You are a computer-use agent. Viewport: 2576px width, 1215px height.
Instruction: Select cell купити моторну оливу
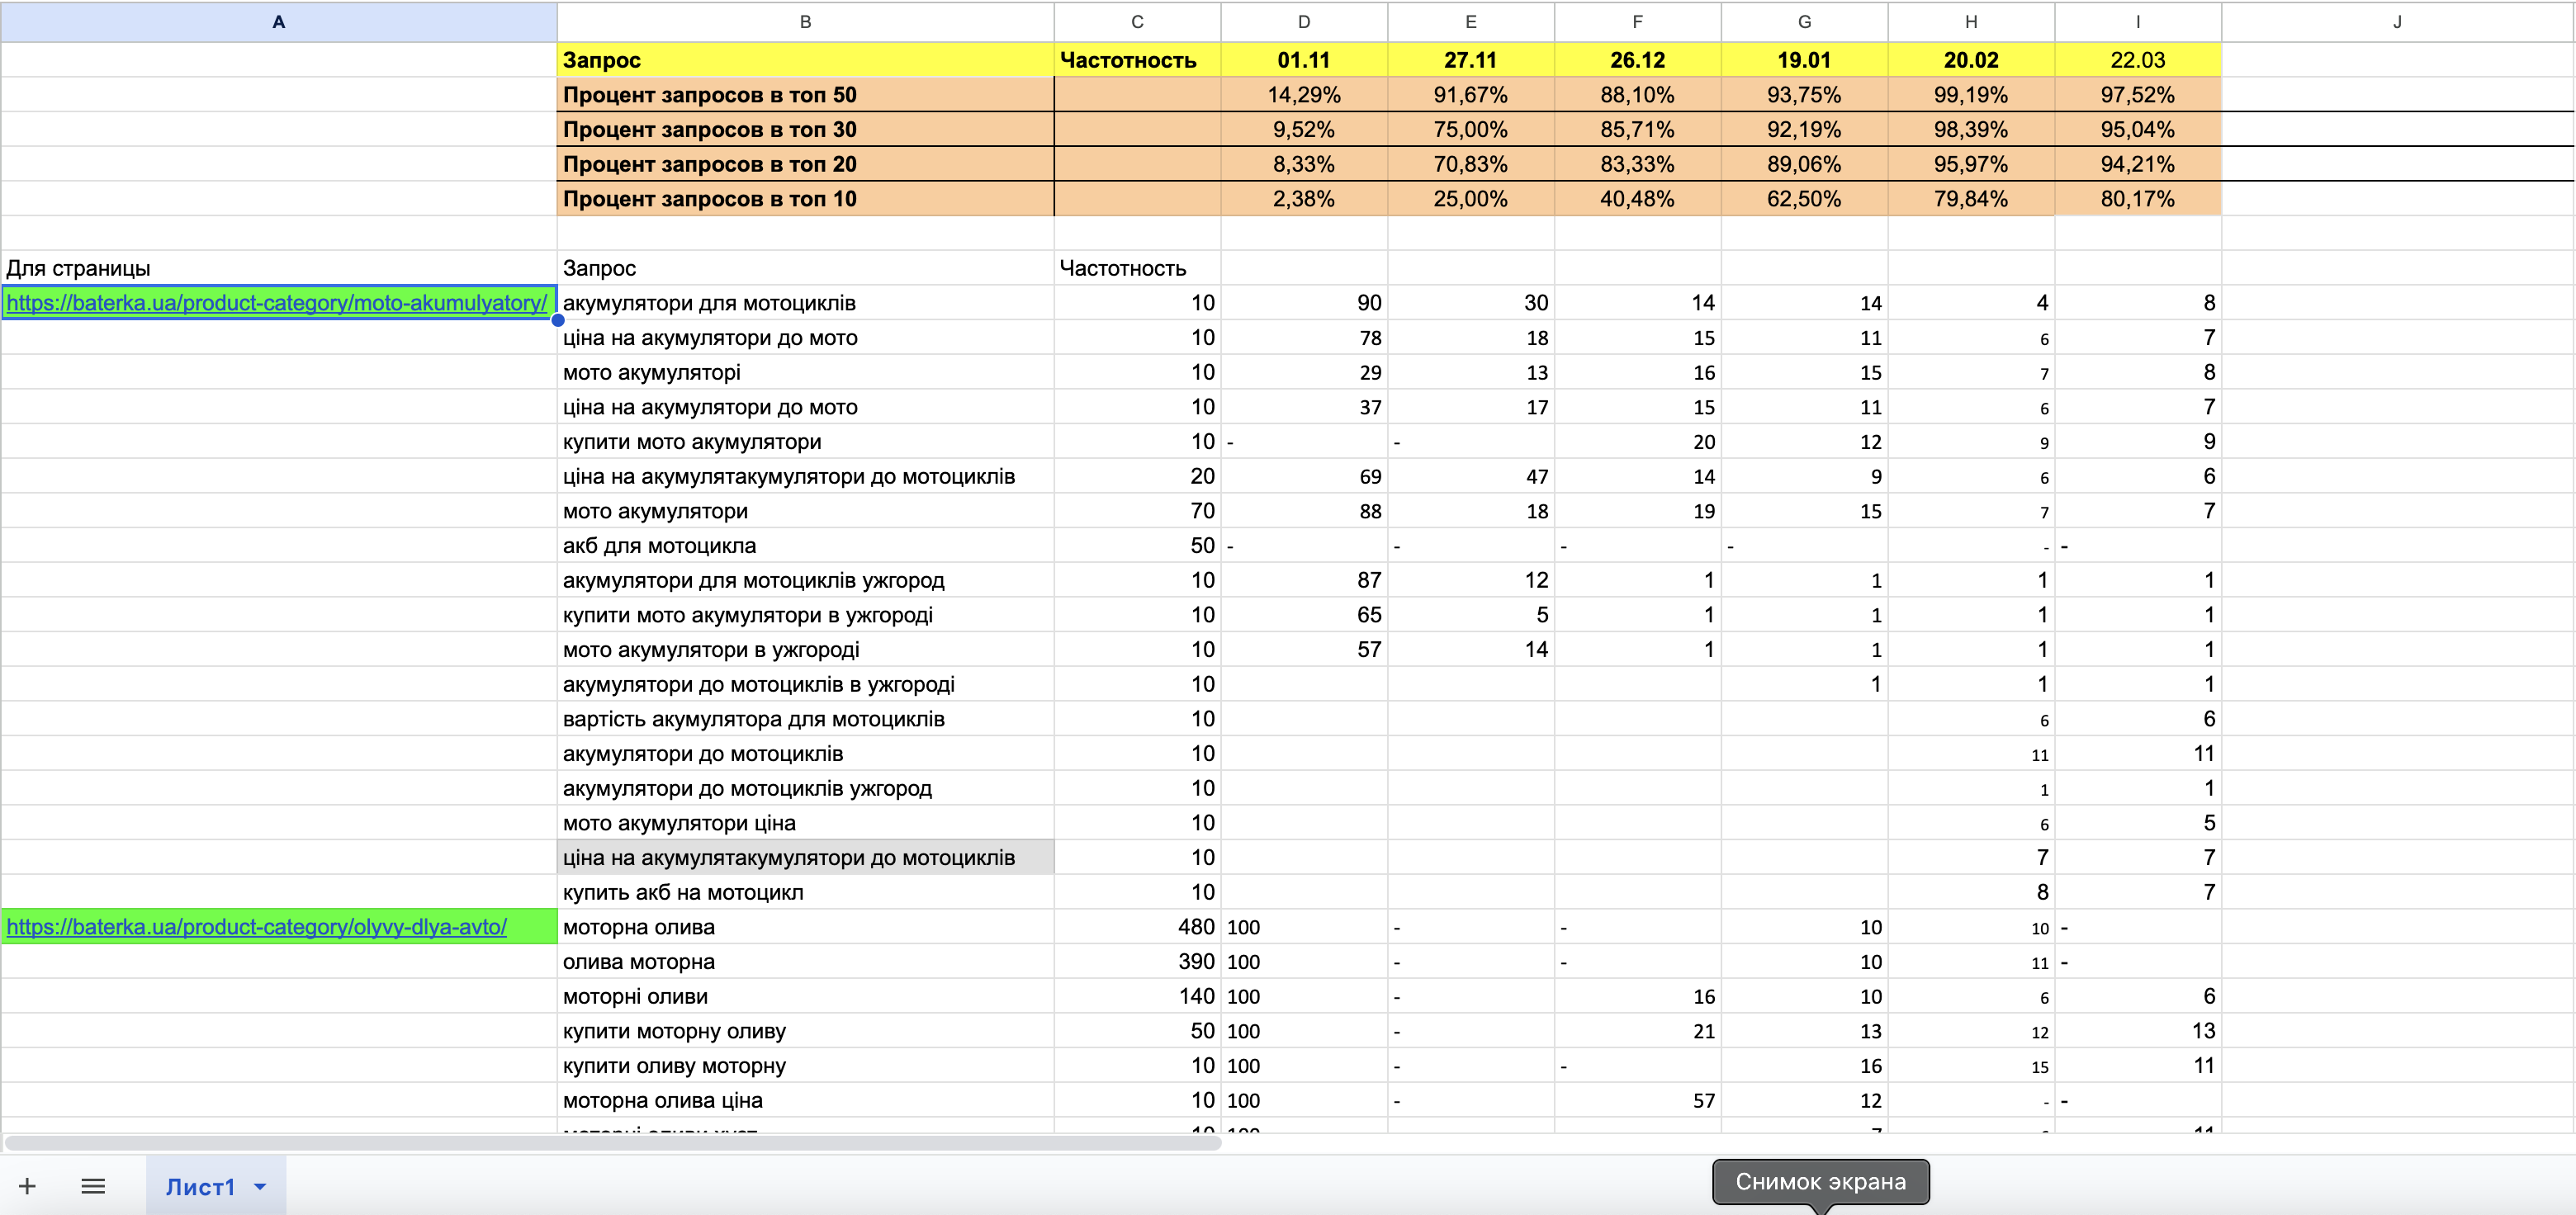805,1031
